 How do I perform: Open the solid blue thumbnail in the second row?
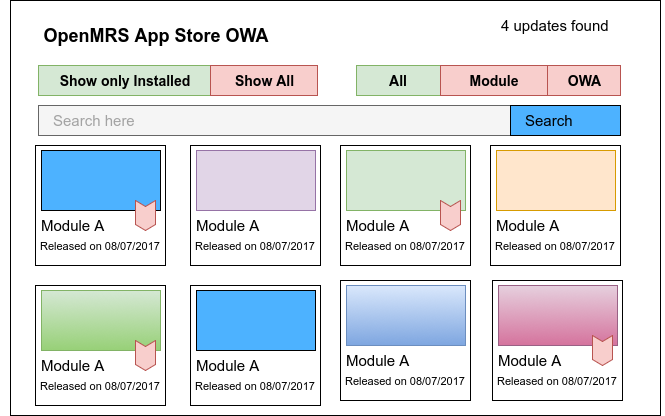pyautogui.click(x=256, y=320)
